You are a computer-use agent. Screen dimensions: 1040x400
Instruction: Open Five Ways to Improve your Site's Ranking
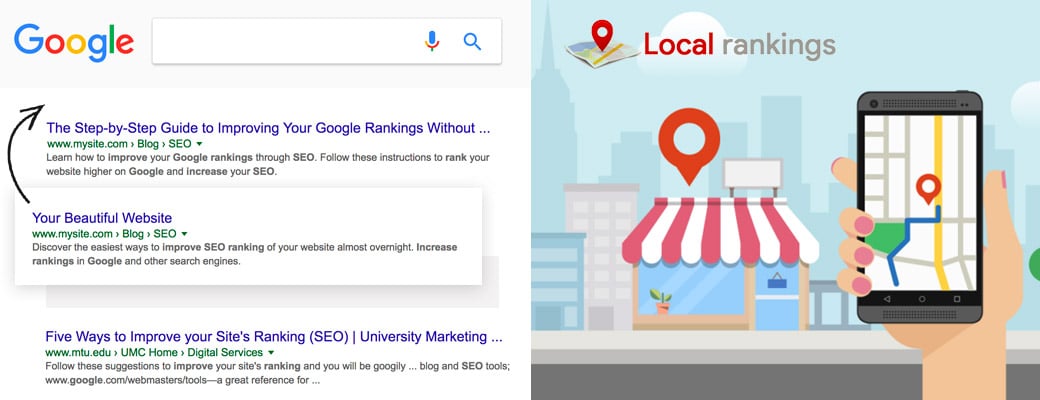pyautogui.click(x=274, y=336)
